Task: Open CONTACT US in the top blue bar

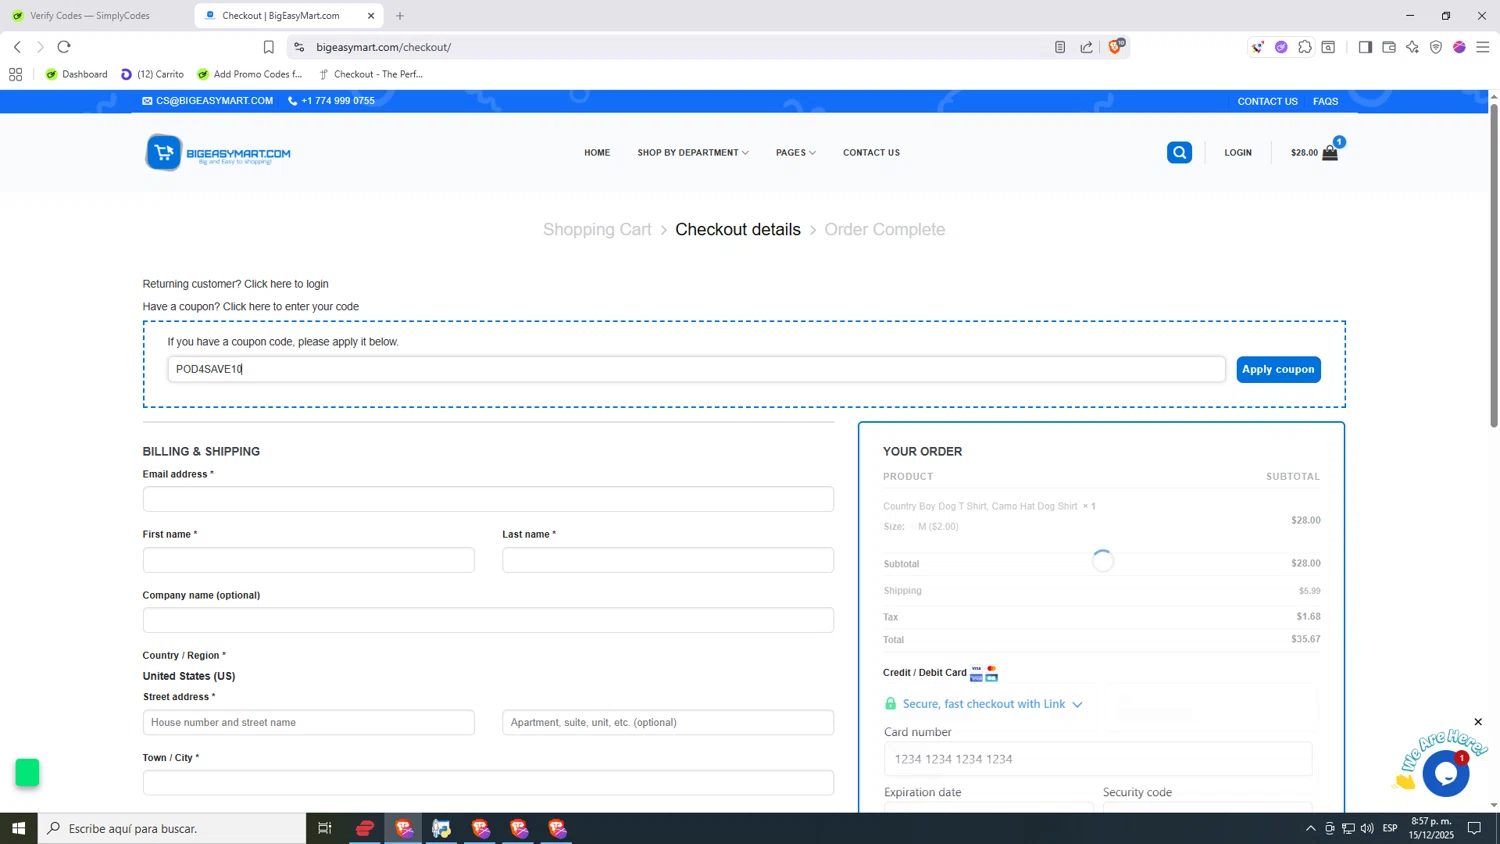Action: (1267, 101)
